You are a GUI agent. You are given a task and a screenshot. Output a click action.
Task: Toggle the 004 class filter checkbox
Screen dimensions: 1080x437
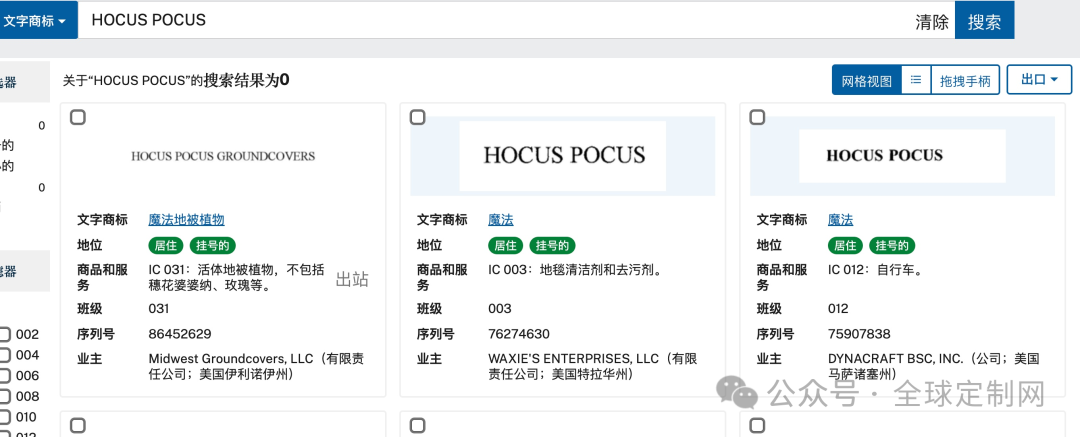pos(5,356)
